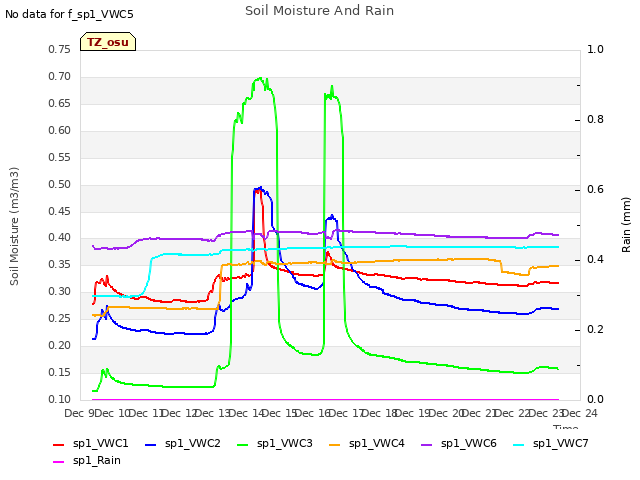Image resolution: width=640 pixels, height=480 pixels.
Task: Click the 0.0 right axis tick label
Action: coord(595,399)
